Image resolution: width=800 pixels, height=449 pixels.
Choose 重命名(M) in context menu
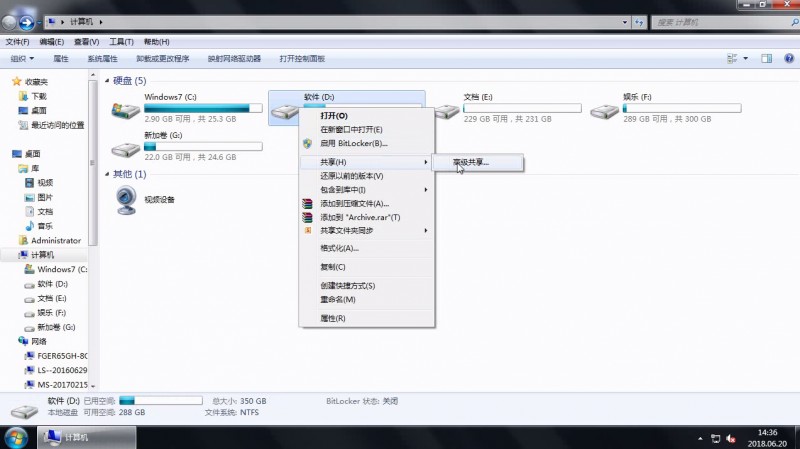tap(366, 300)
